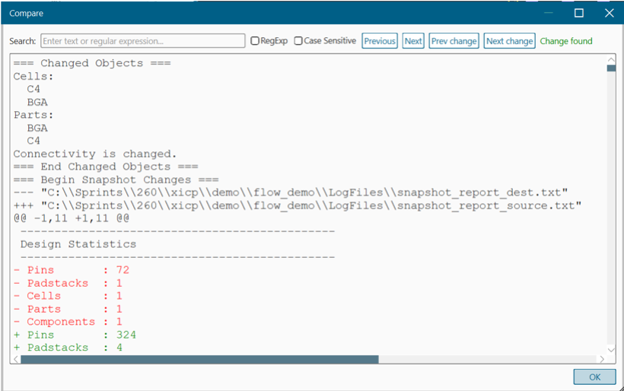Image resolution: width=624 pixels, height=391 pixels.
Task: Click the search text input field
Action: tap(142, 41)
